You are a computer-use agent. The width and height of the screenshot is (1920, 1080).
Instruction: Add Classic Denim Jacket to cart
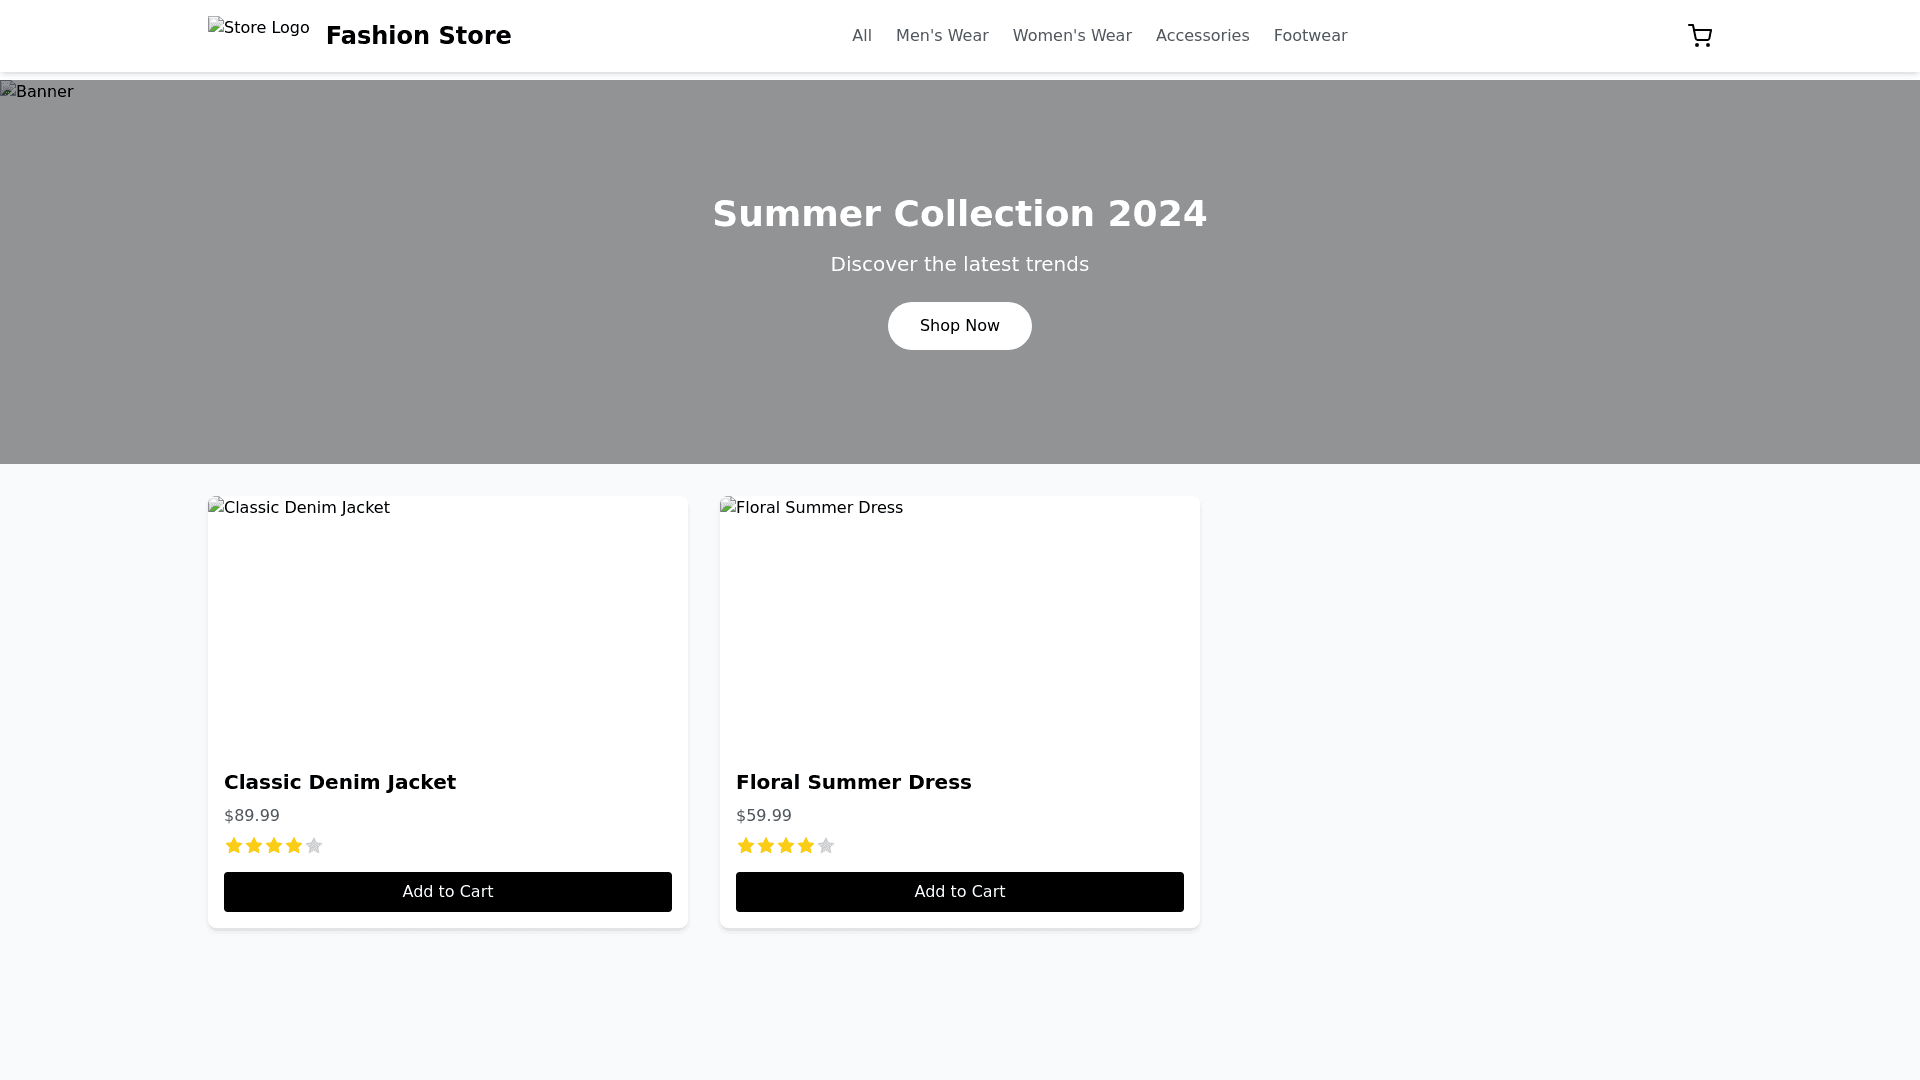pos(448,892)
